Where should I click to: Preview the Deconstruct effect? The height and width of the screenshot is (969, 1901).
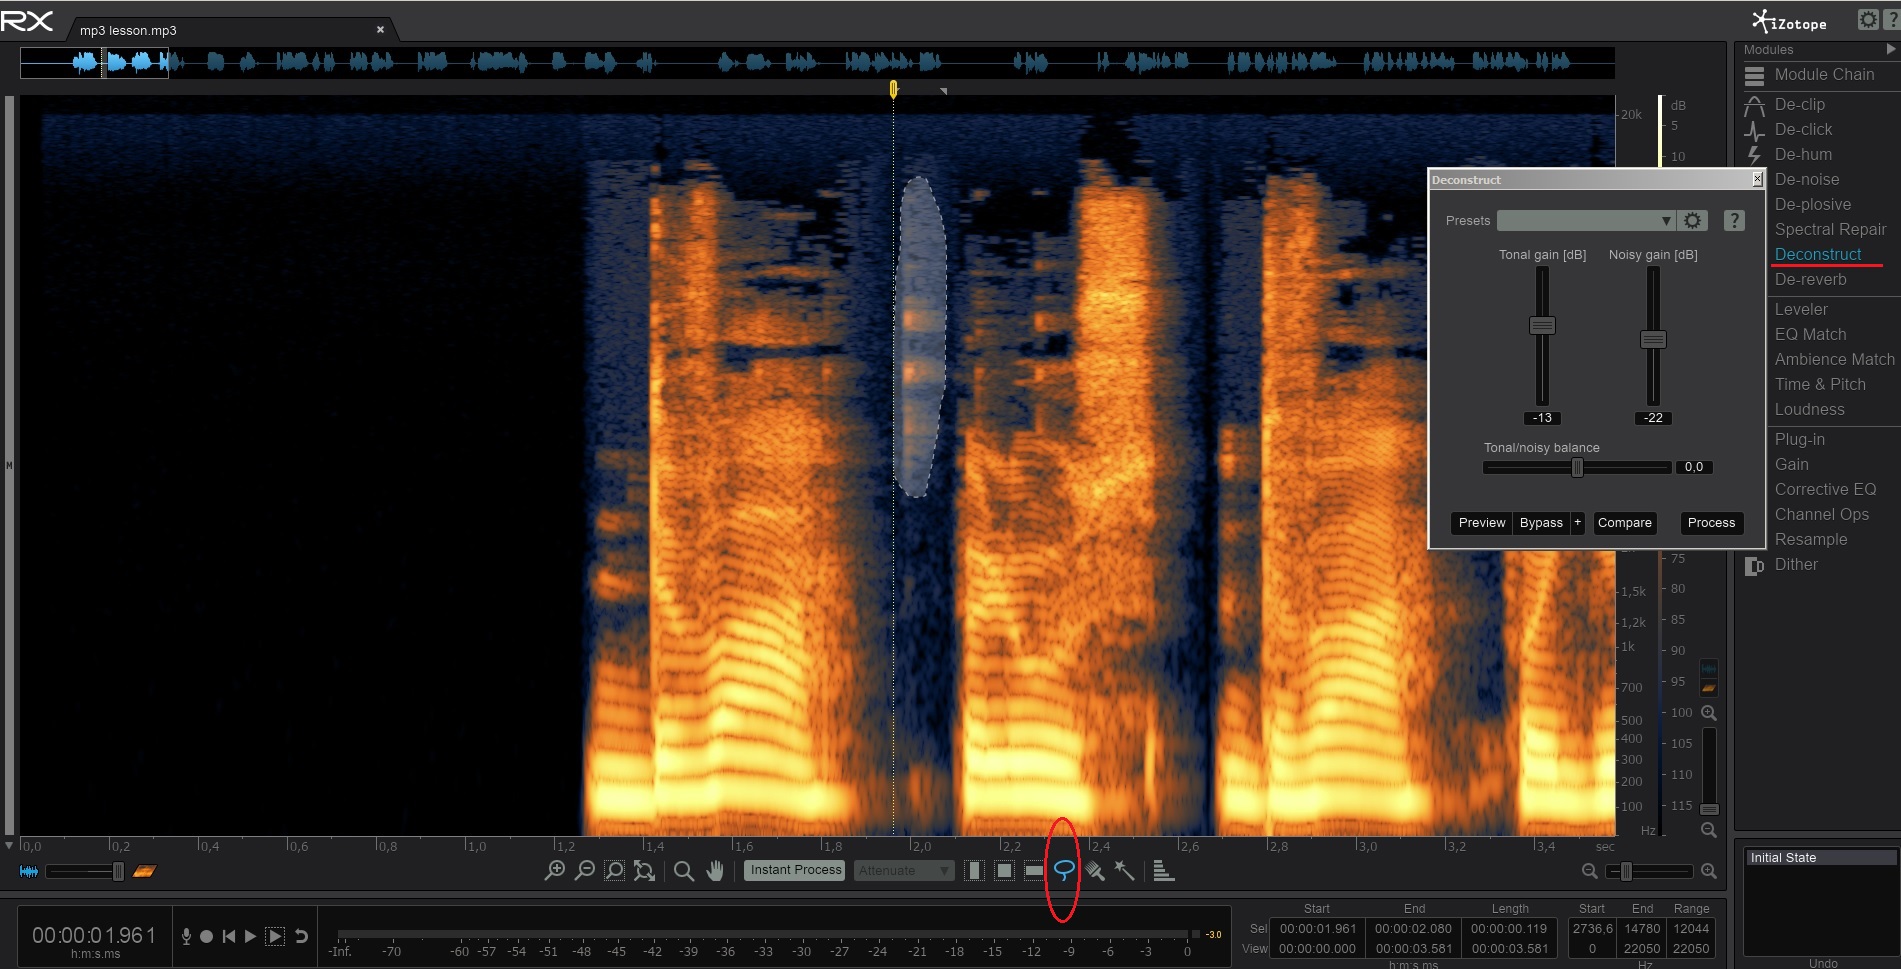point(1482,523)
